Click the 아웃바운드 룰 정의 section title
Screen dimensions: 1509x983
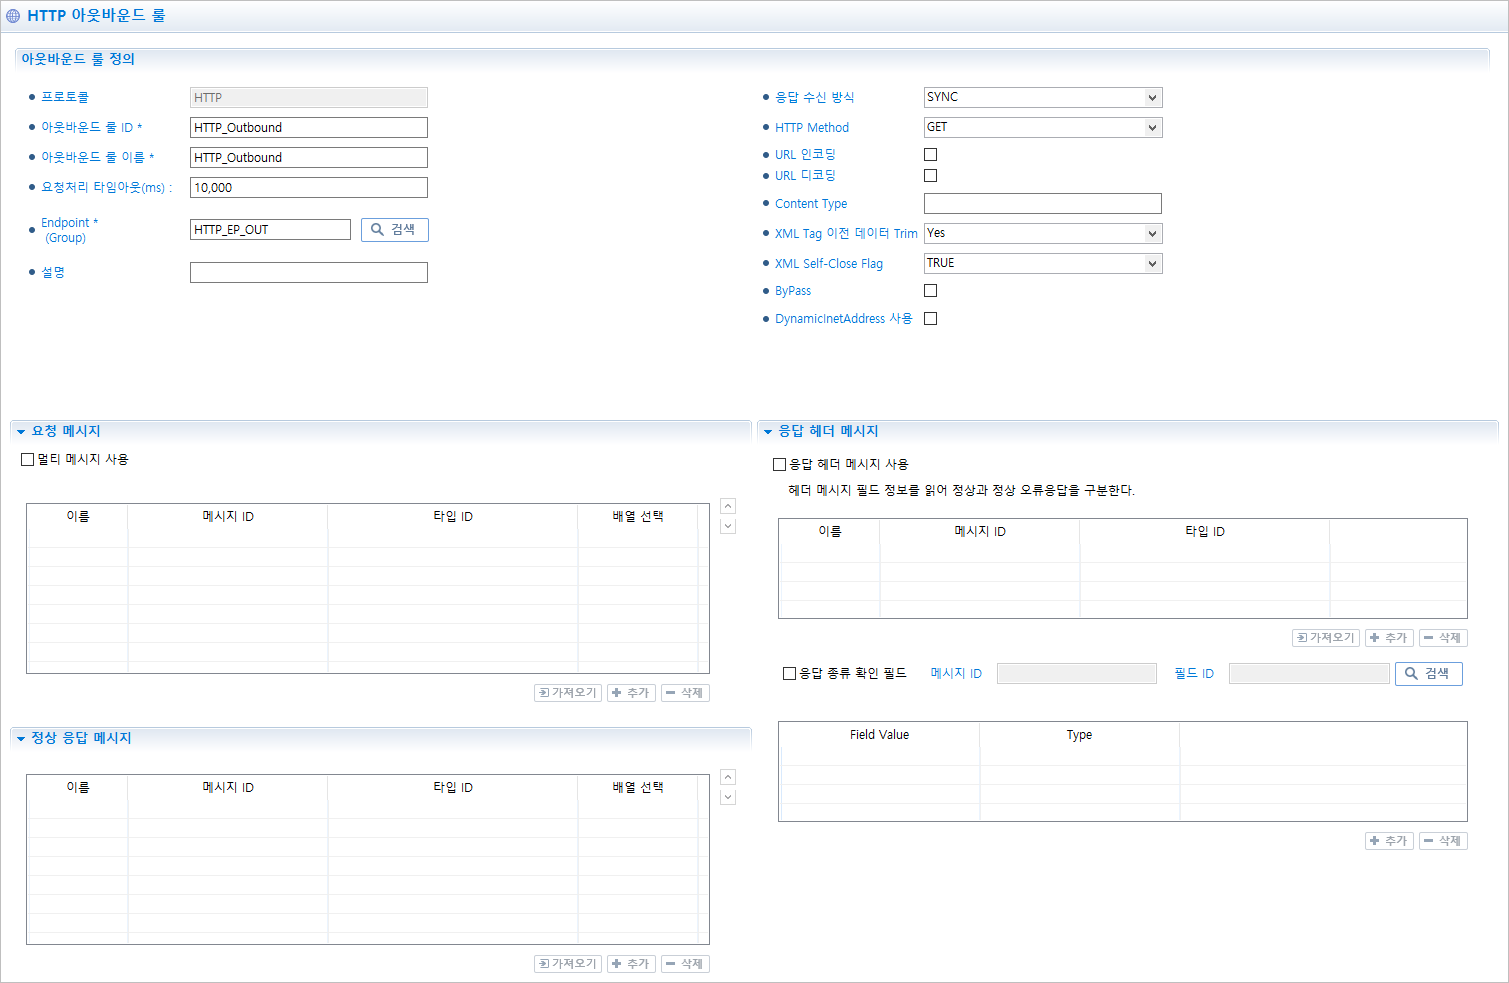tap(78, 59)
